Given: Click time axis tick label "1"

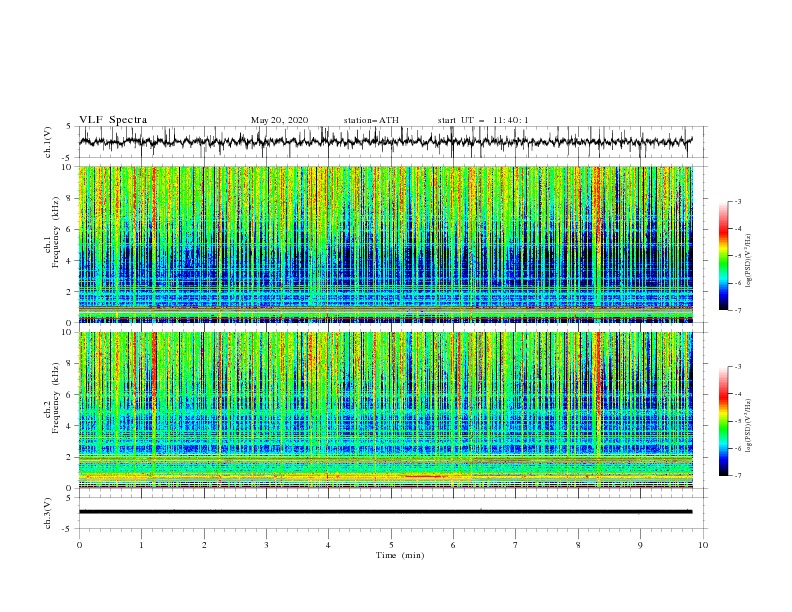Looking at the screenshot, I should pos(141,545).
